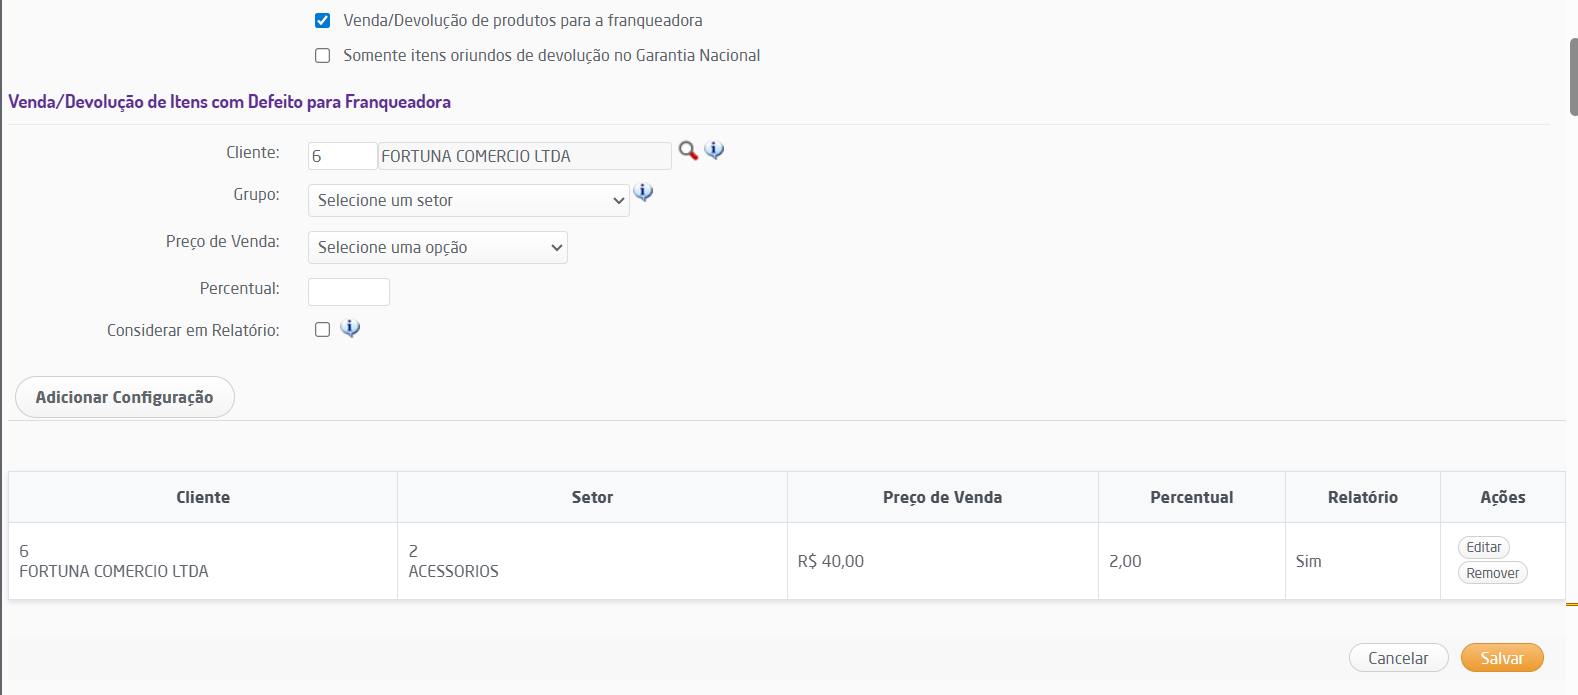
Task: Uncheck Venda/Devolução de produtos para a franqueadora
Action: (322, 21)
